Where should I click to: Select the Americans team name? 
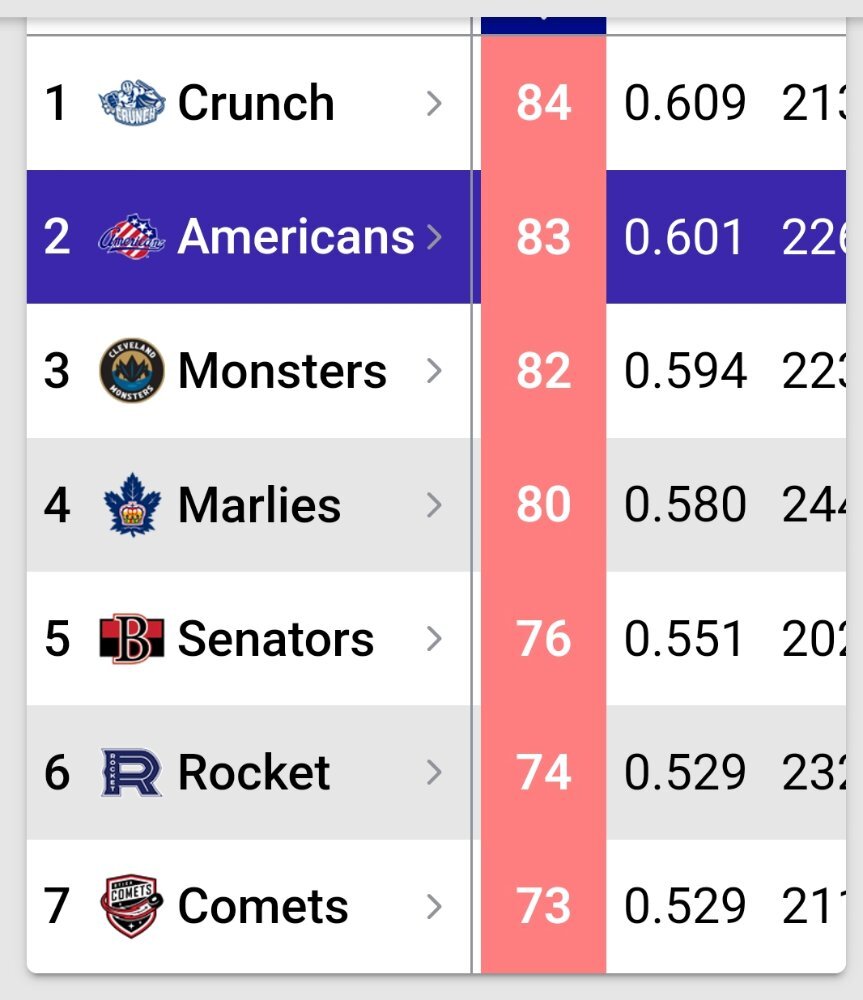tap(296, 237)
